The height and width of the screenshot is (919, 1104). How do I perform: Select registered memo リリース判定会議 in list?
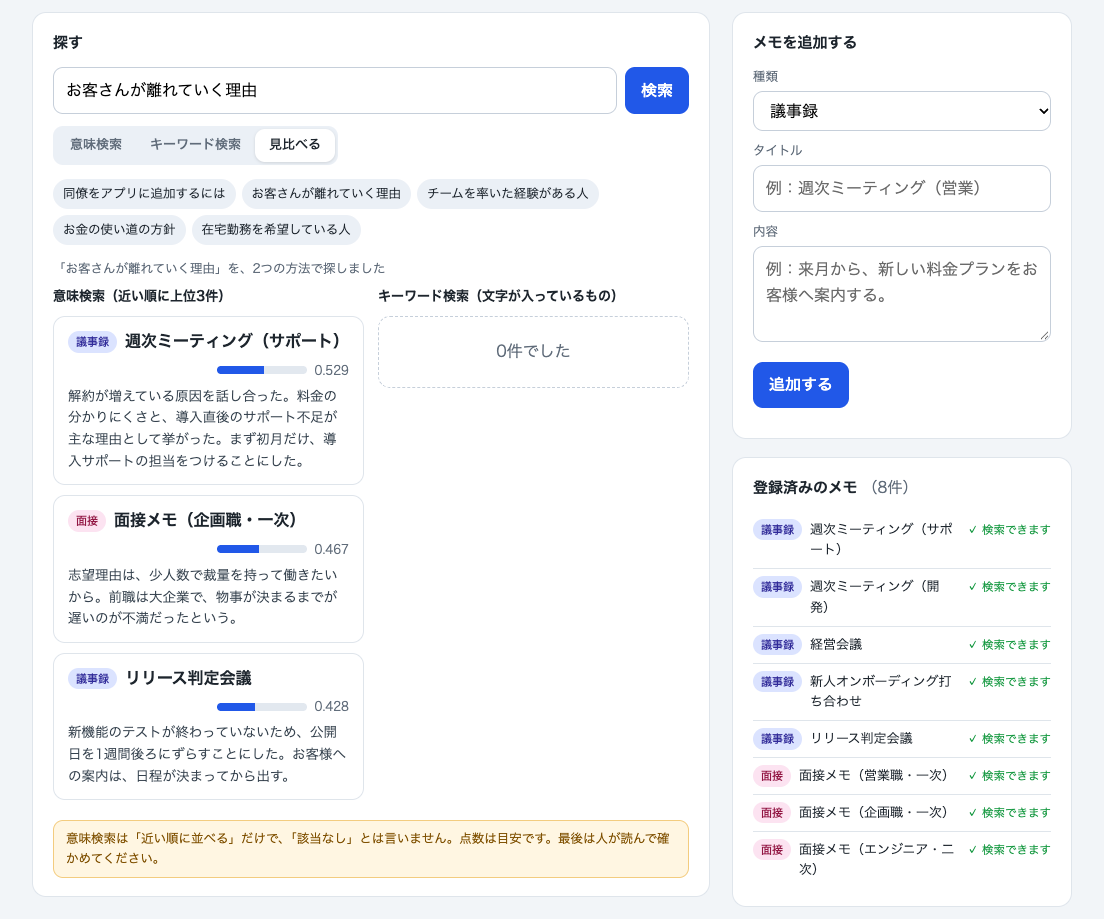point(901,739)
